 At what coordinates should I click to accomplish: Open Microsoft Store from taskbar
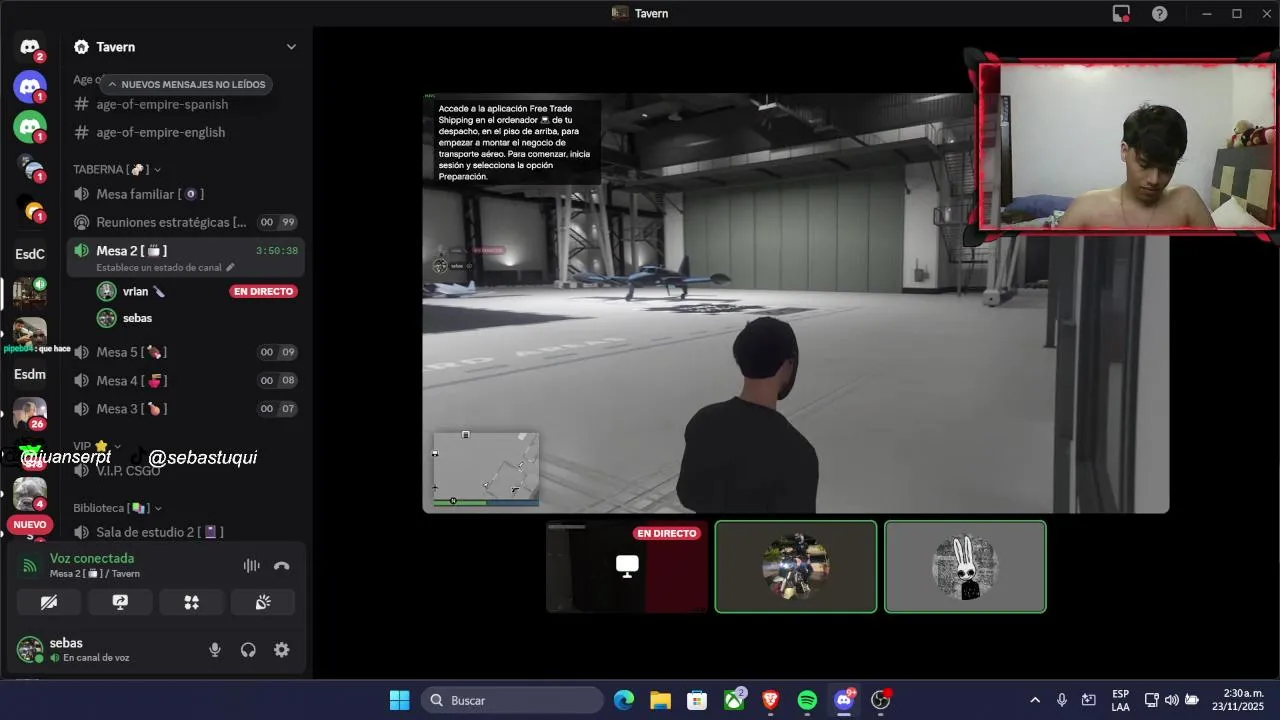pyautogui.click(x=697, y=700)
